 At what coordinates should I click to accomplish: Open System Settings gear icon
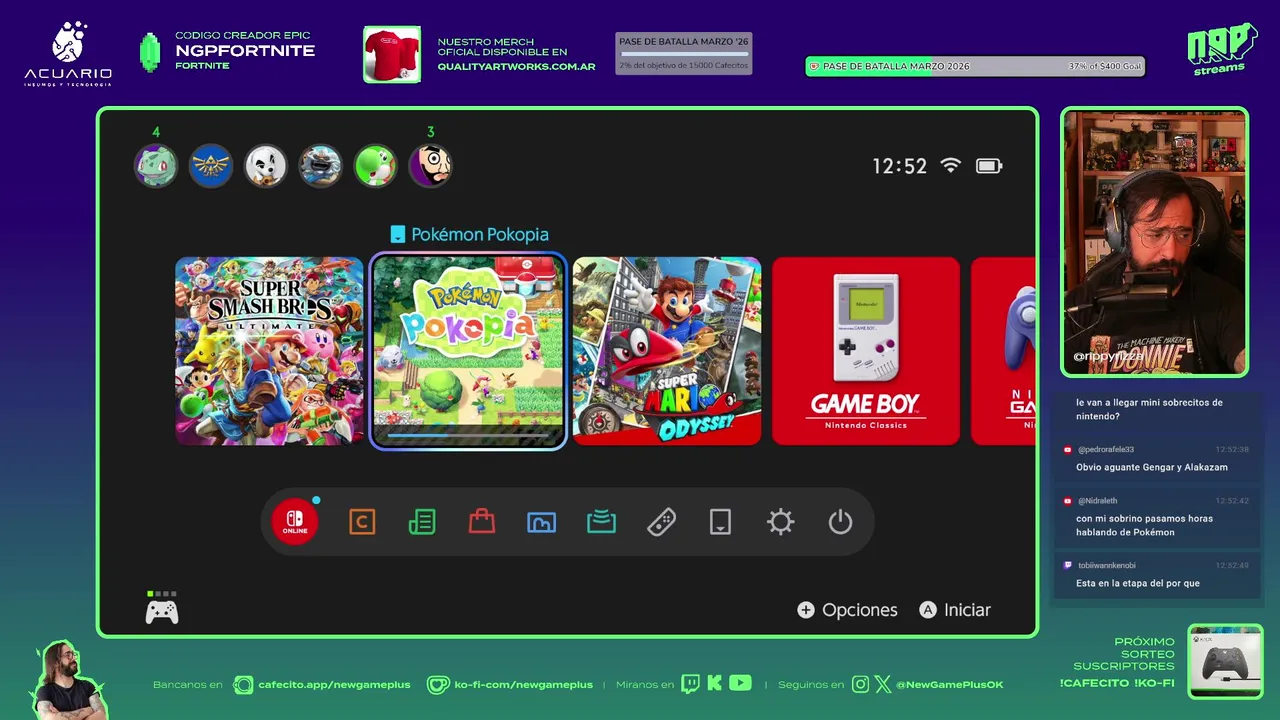tap(780, 522)
